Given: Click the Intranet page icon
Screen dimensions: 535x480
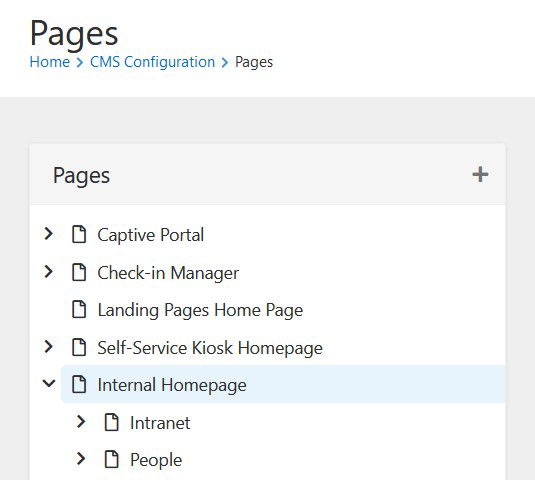Looking at the screenshot, I should pos(112,422).
